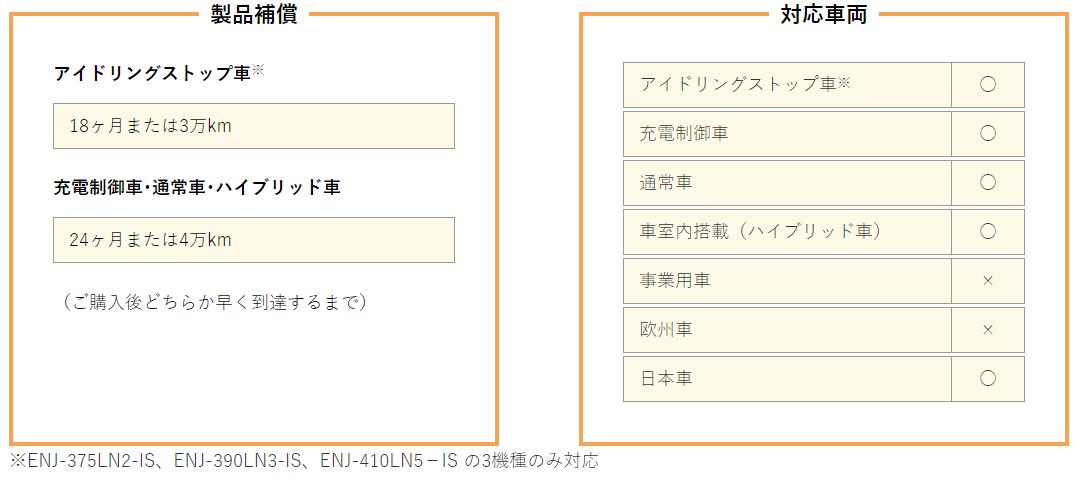Screen dimensions: 1080x480
Task: Click the 24ヶ月または4万km warranty box
Action: tap(253, 240)
